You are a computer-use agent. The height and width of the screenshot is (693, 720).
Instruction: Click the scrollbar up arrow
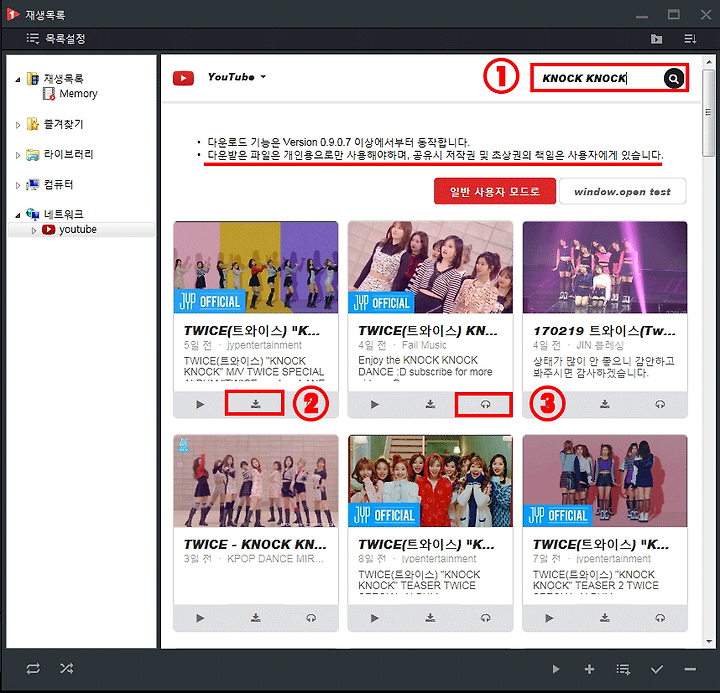(709, 62)
